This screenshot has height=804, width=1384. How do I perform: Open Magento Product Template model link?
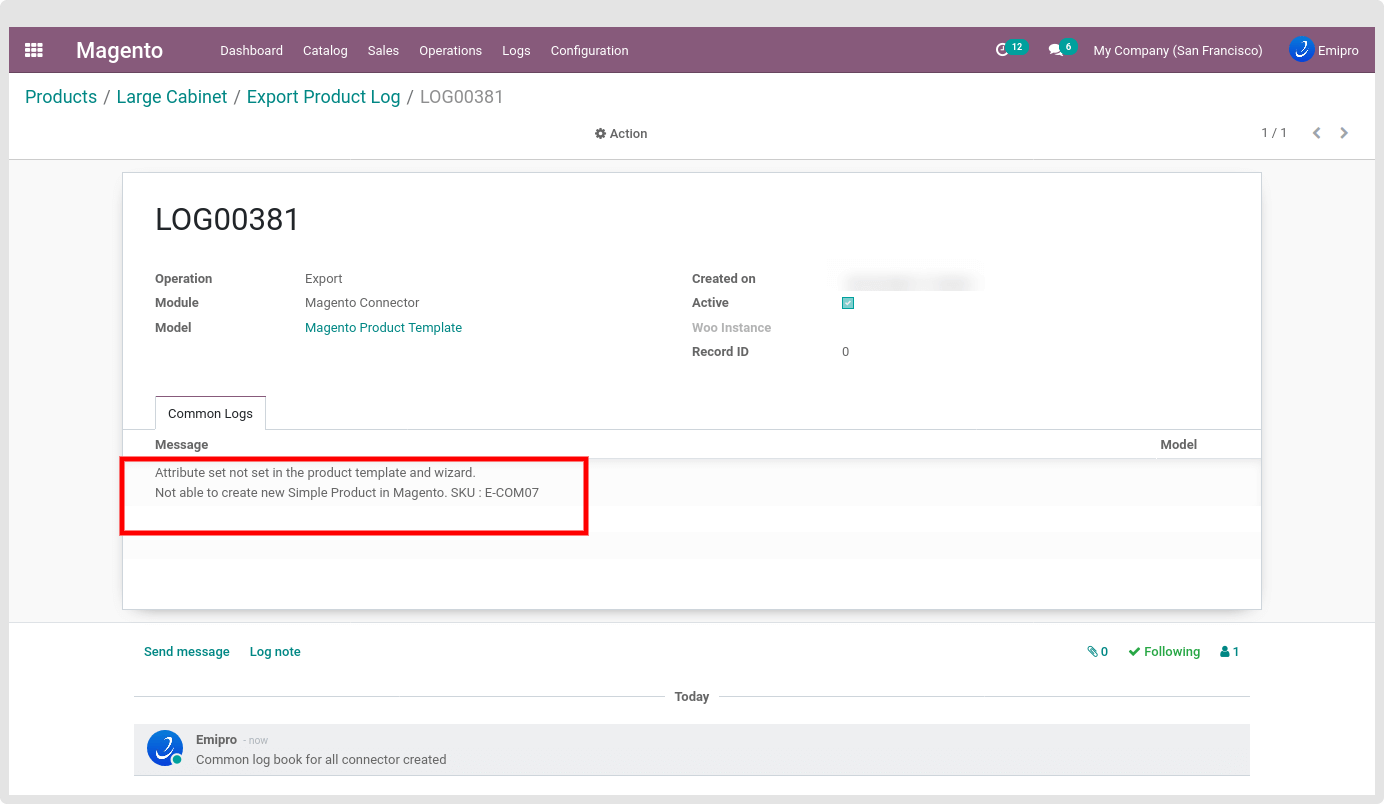tap(383, 328)
